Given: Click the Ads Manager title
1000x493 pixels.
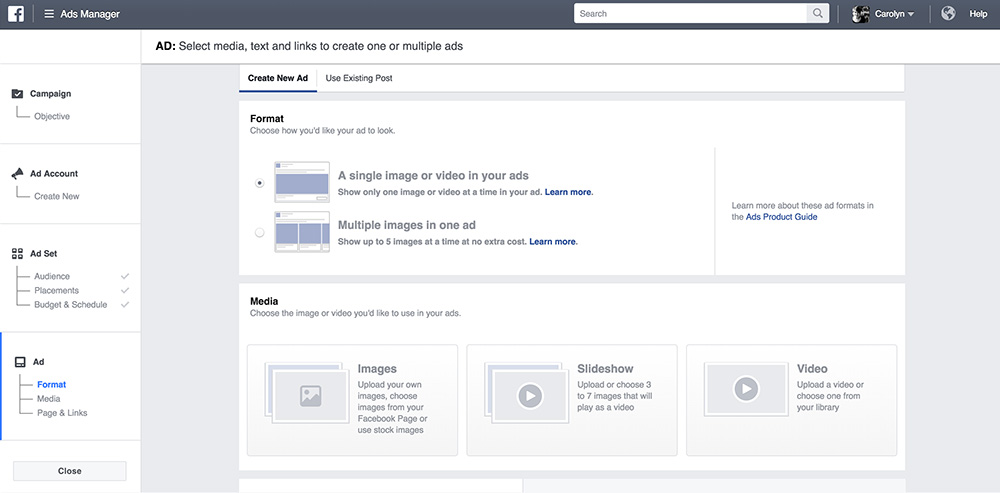Looking at the screenshot, I should 90,14.
